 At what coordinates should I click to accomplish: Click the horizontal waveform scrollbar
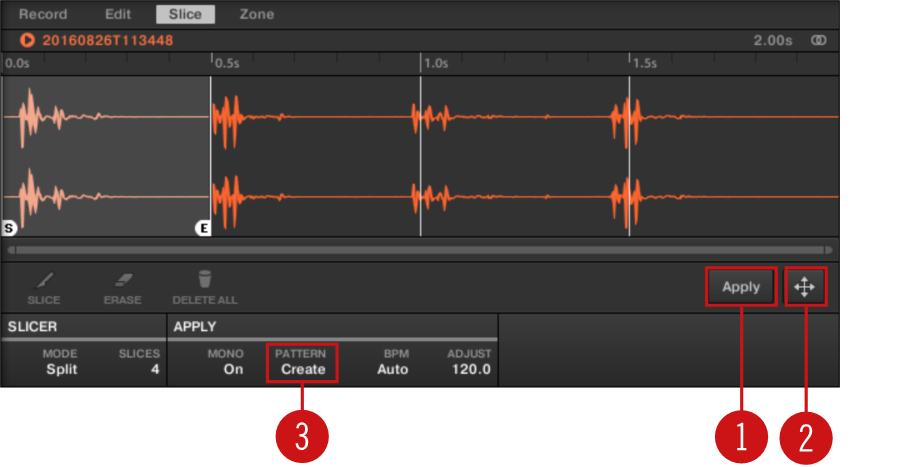click(419, 249)
